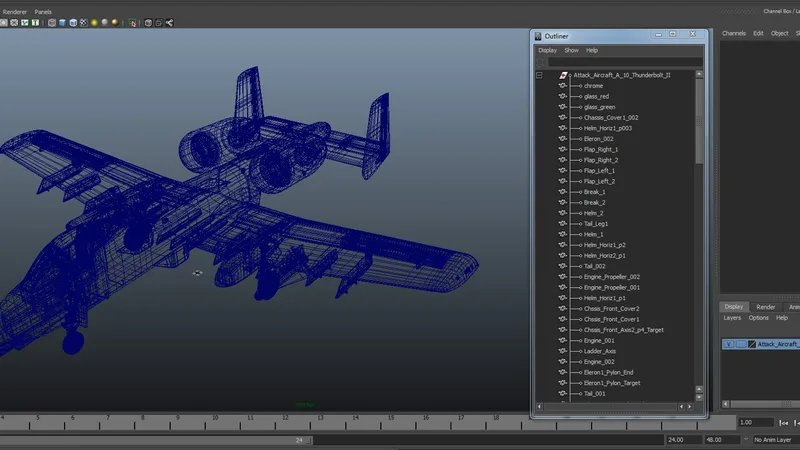The height and width of the screenshot is (450, 800).
Task: Click the wireframe on shaded cube icon
Action: pyautogui.click(x=73, y=22)
